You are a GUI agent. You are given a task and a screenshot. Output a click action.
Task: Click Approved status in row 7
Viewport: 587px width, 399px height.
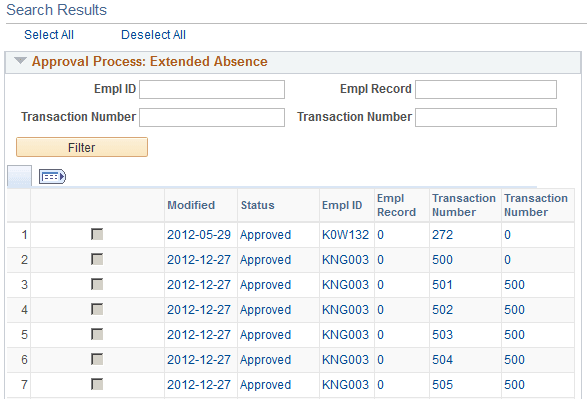click(265, 385)
